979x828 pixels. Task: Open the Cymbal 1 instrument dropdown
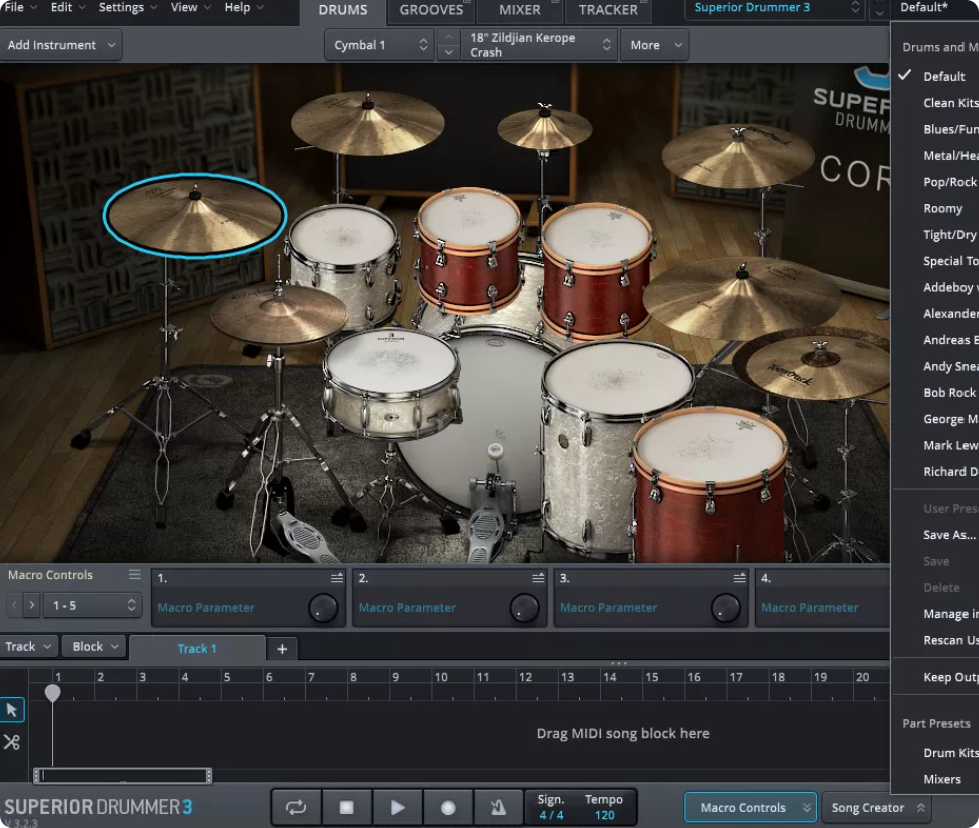[x=380, y=45]
